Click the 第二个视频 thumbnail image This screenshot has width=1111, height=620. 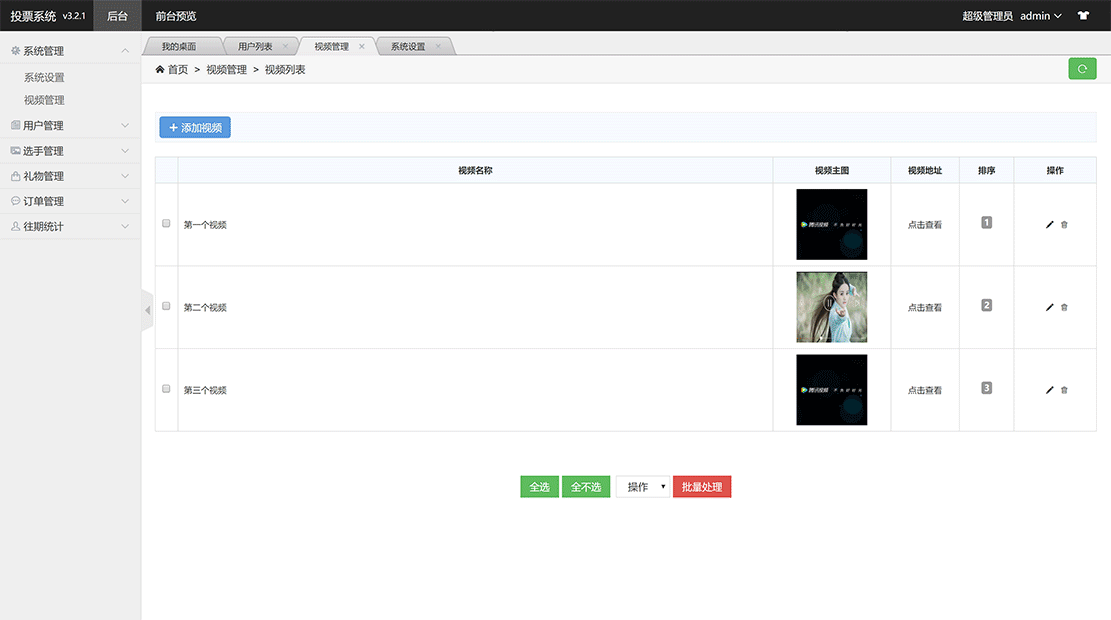pyautogui.click(x=831, y=307)
